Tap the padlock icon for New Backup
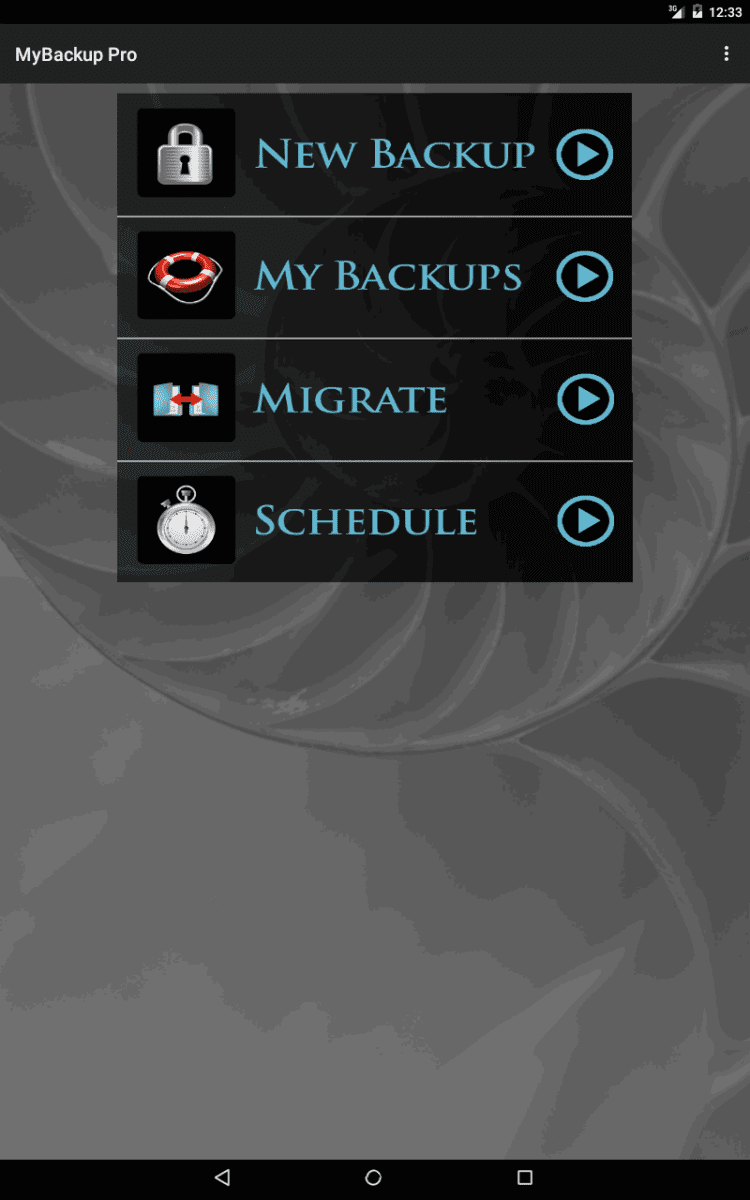 186,153
